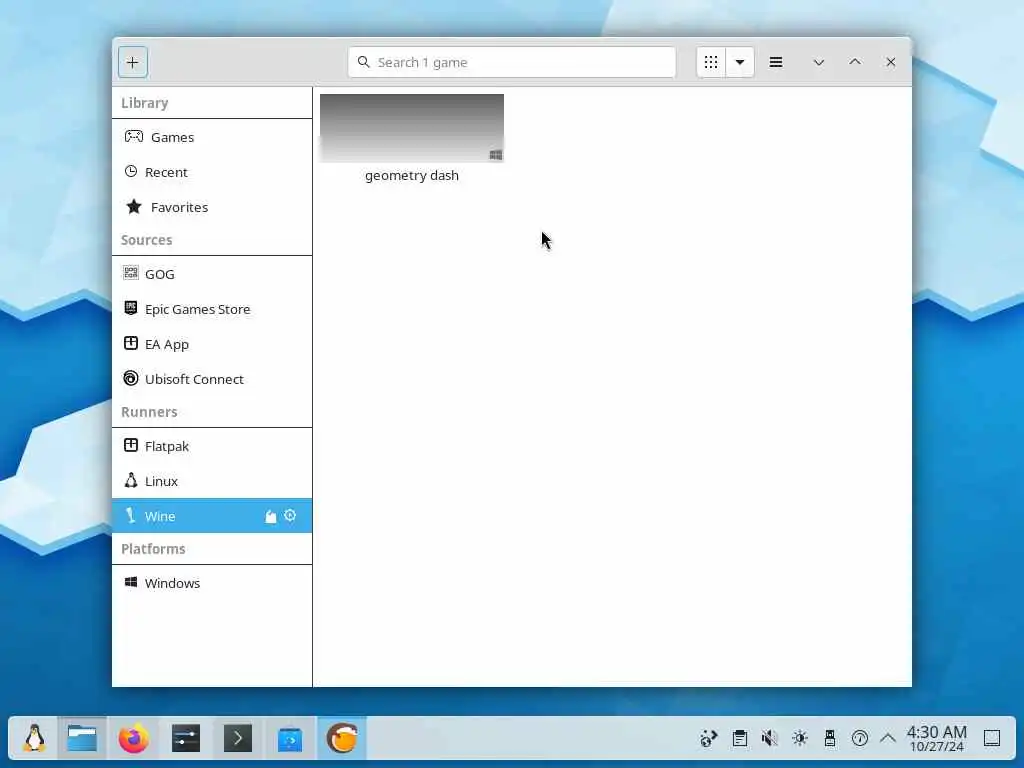
Task: Click the Runners section header
Action: pyautogui.click(x=149, y=412)
